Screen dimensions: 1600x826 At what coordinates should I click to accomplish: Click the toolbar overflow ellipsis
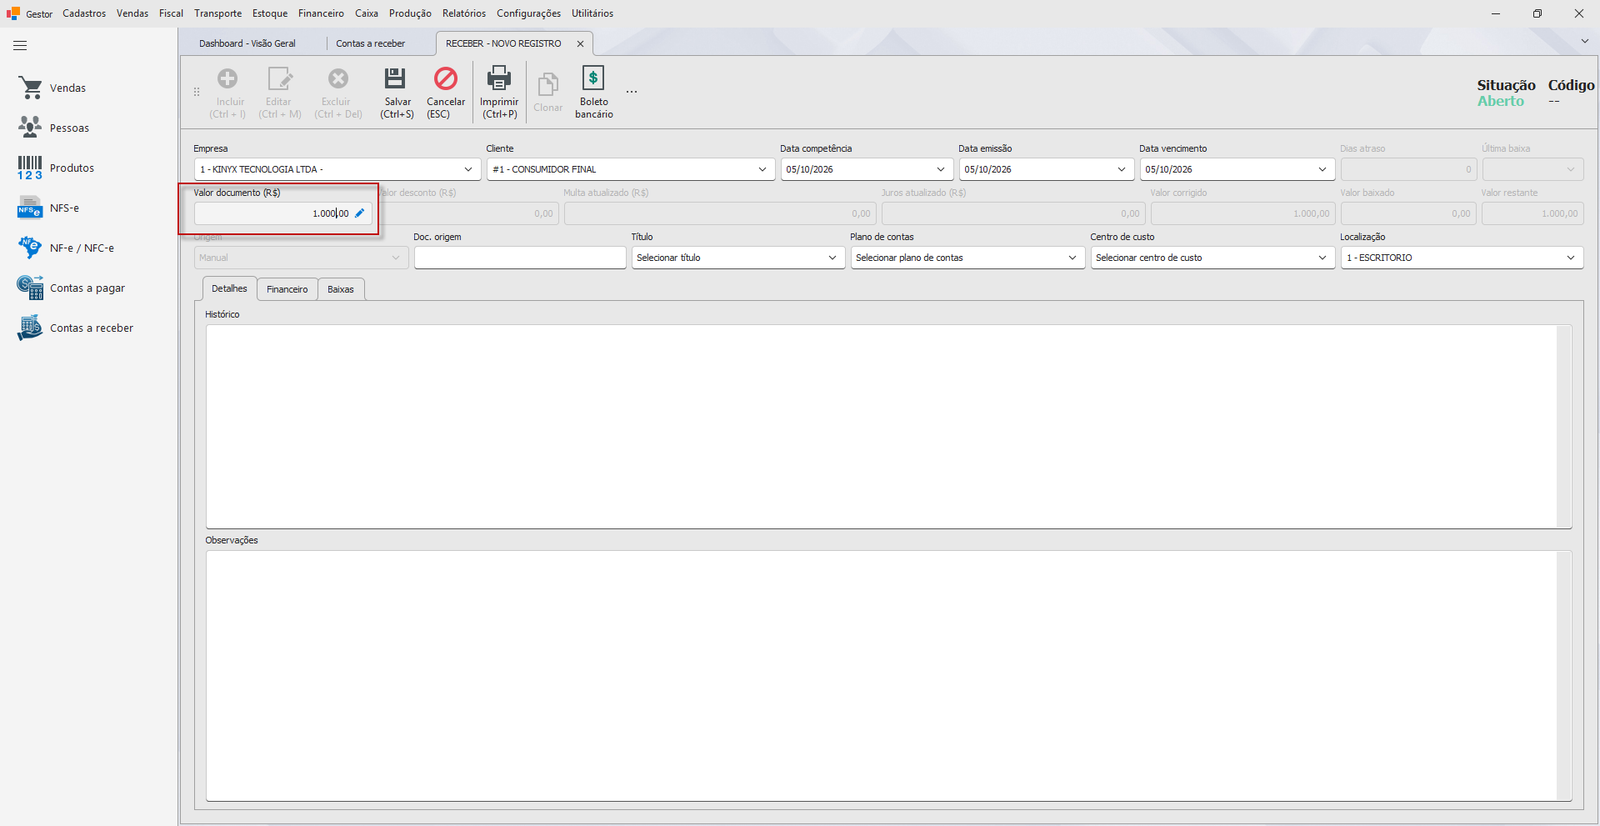[x=631, y=92]
